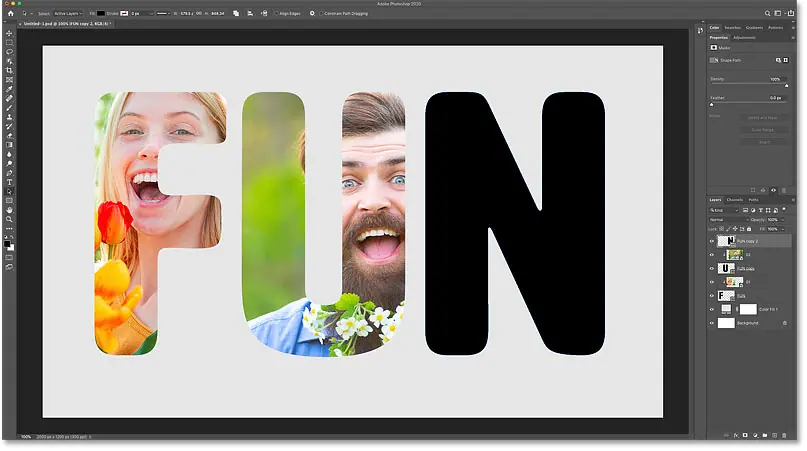Select the Background layer thumbnail
807x451 pixels.
click(726, 323)
